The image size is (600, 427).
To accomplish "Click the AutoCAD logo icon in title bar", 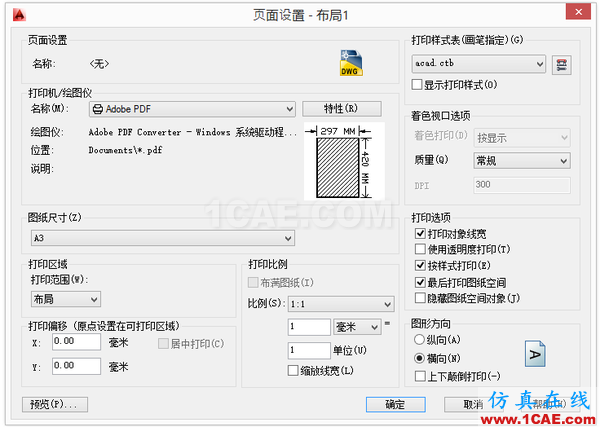I will pos(19,15).
